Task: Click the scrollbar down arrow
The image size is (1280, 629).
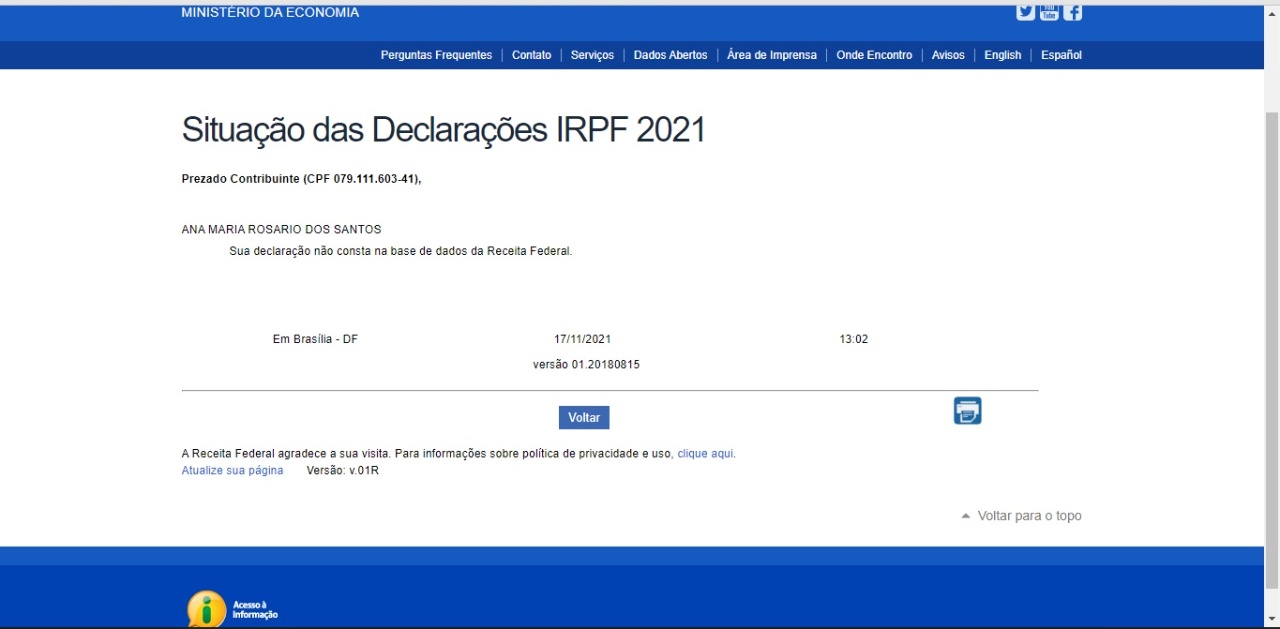Action: (x=1272, y=619)
